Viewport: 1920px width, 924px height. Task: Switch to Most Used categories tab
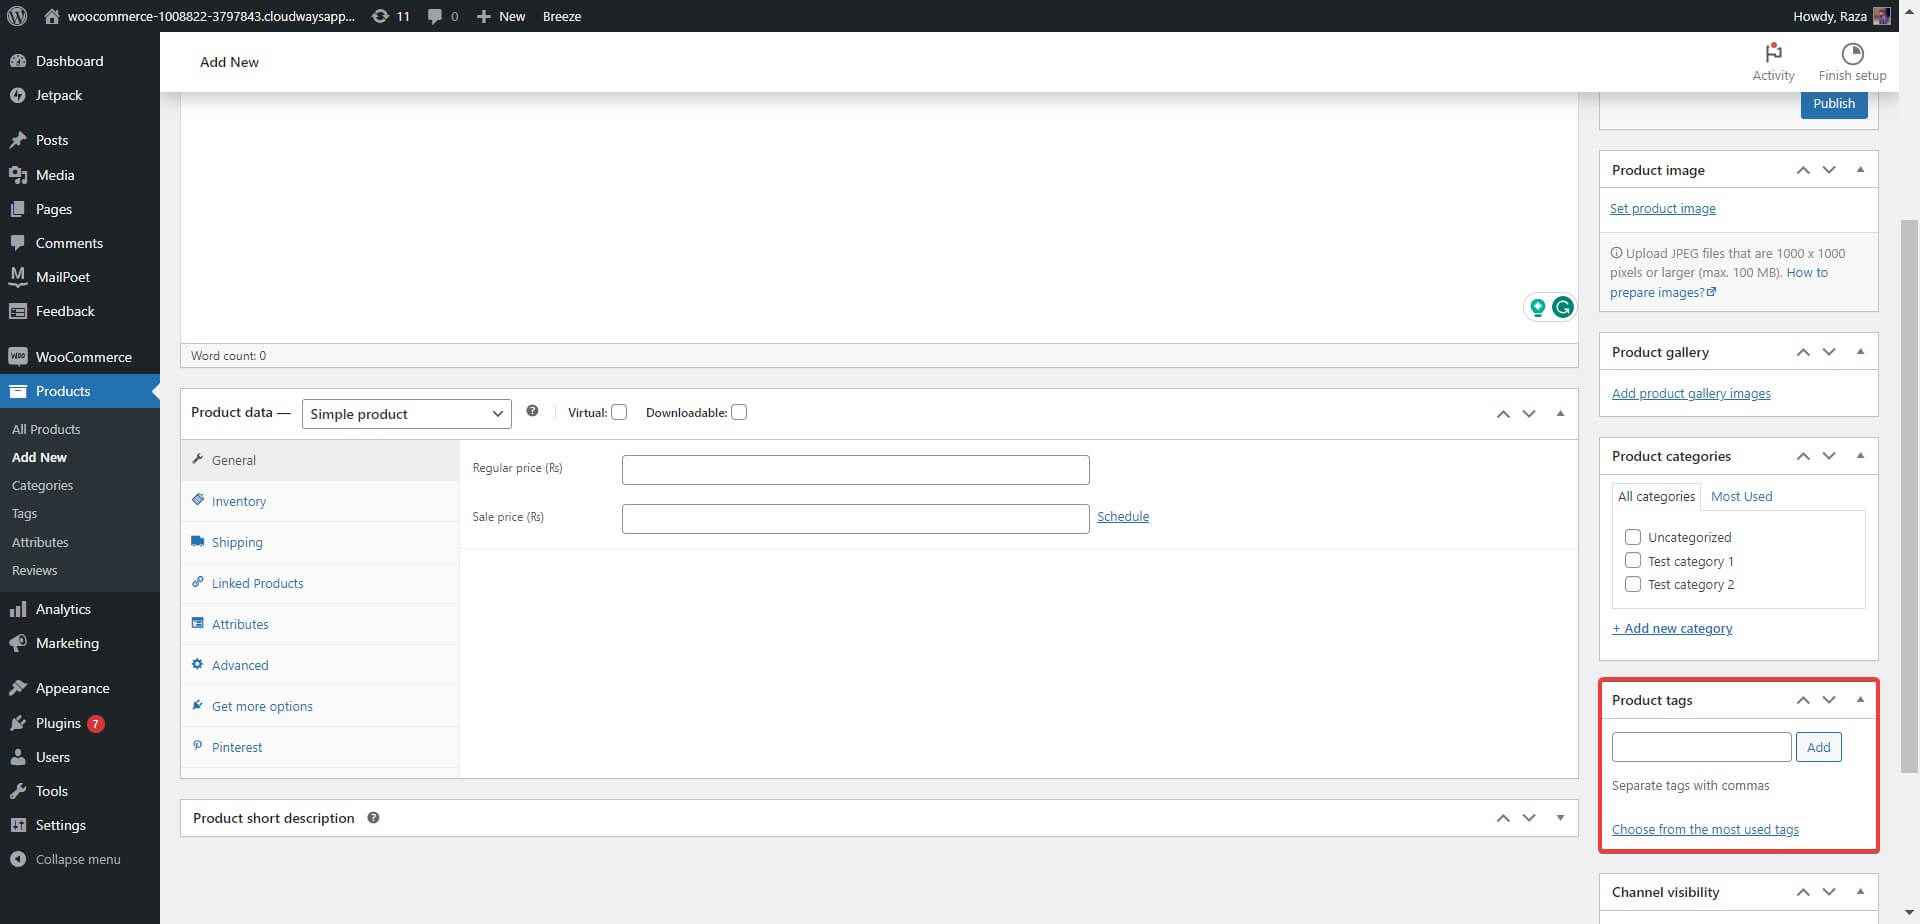[x=1741, y=496]
